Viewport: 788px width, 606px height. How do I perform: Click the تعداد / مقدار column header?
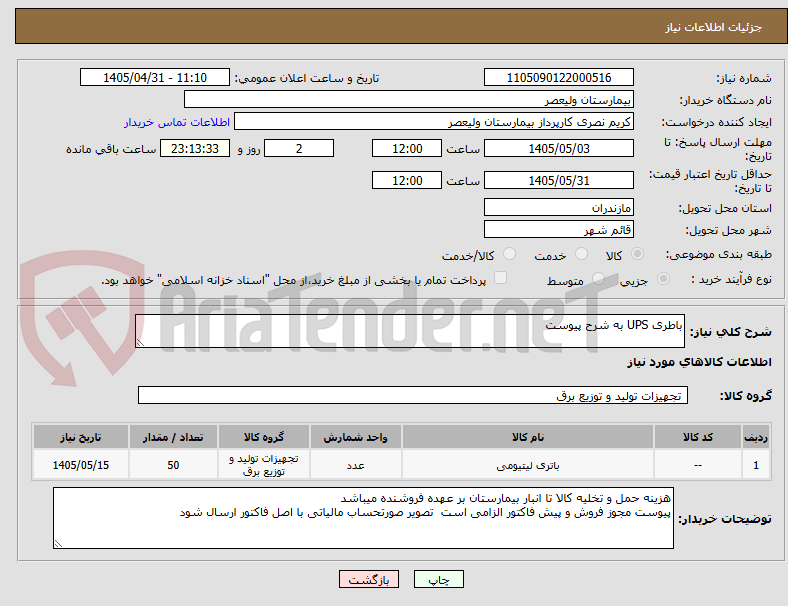(173, 437)
